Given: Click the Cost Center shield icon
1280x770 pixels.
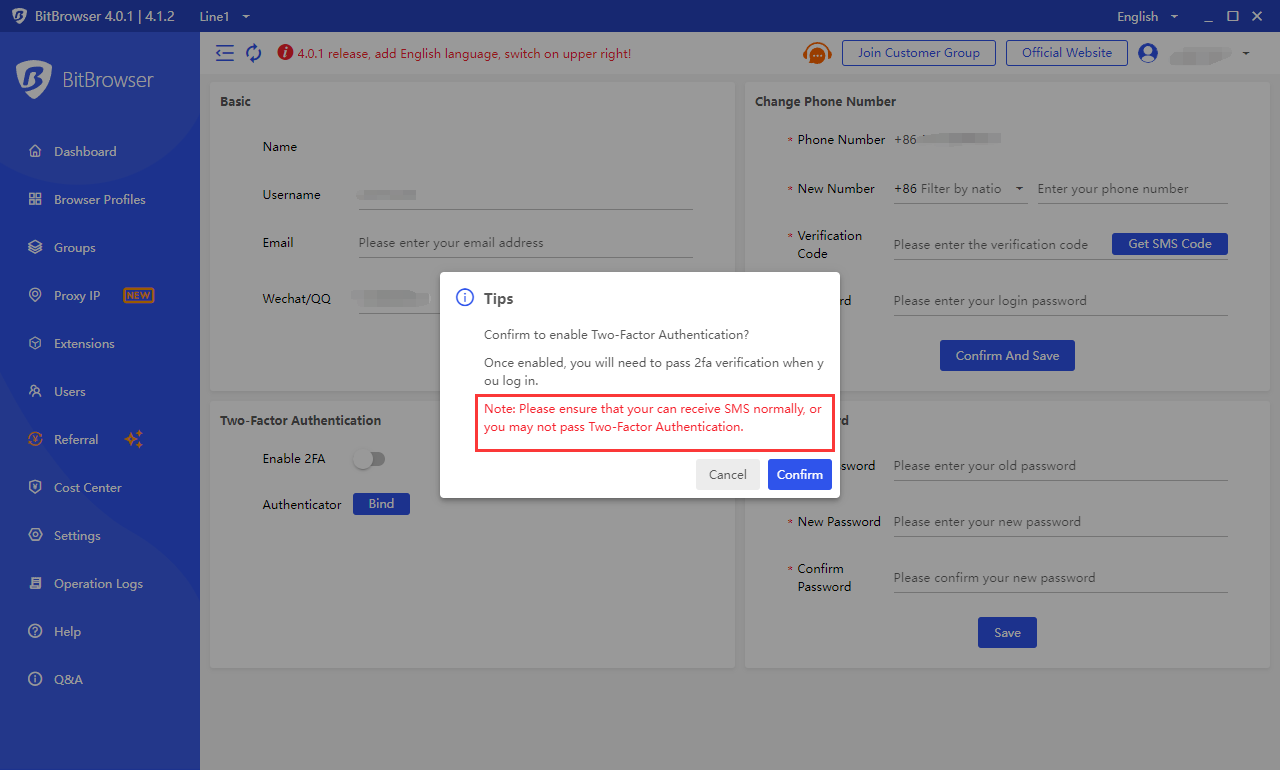Looking at the screenshot, I should [x=35, y=488].
